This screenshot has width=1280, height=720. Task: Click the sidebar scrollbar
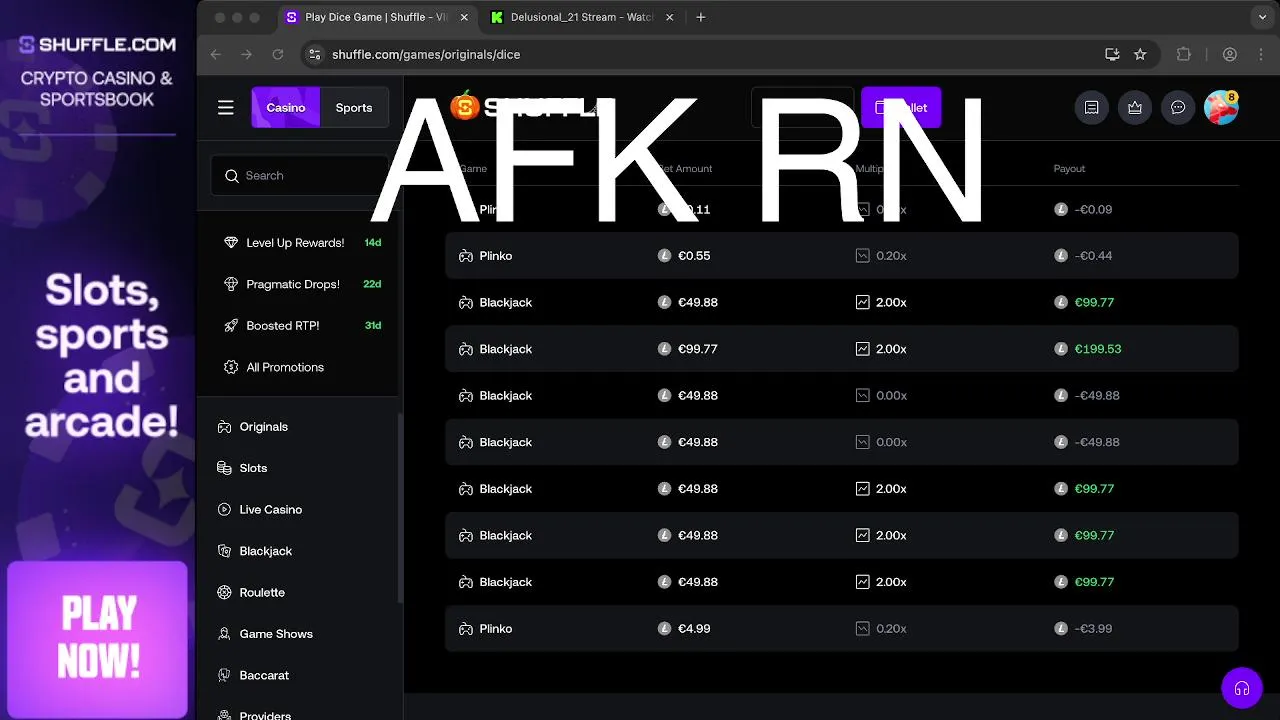coord(400,508)
